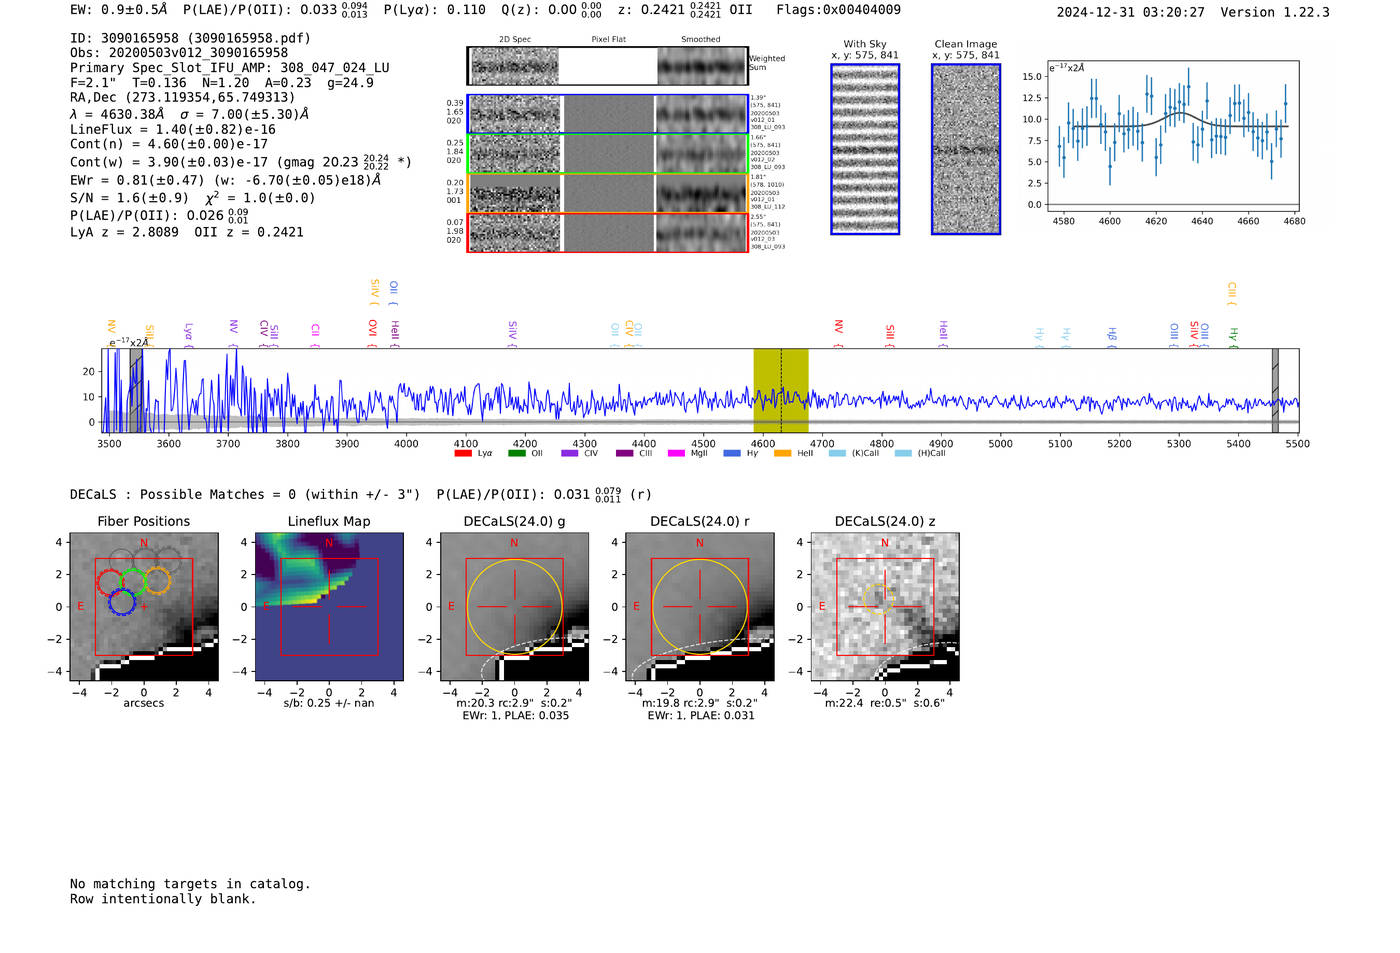This screenshot has height=953, width=1400.
Task: Click the Hγ blue legend swatch
Action: tap(732, 453)
